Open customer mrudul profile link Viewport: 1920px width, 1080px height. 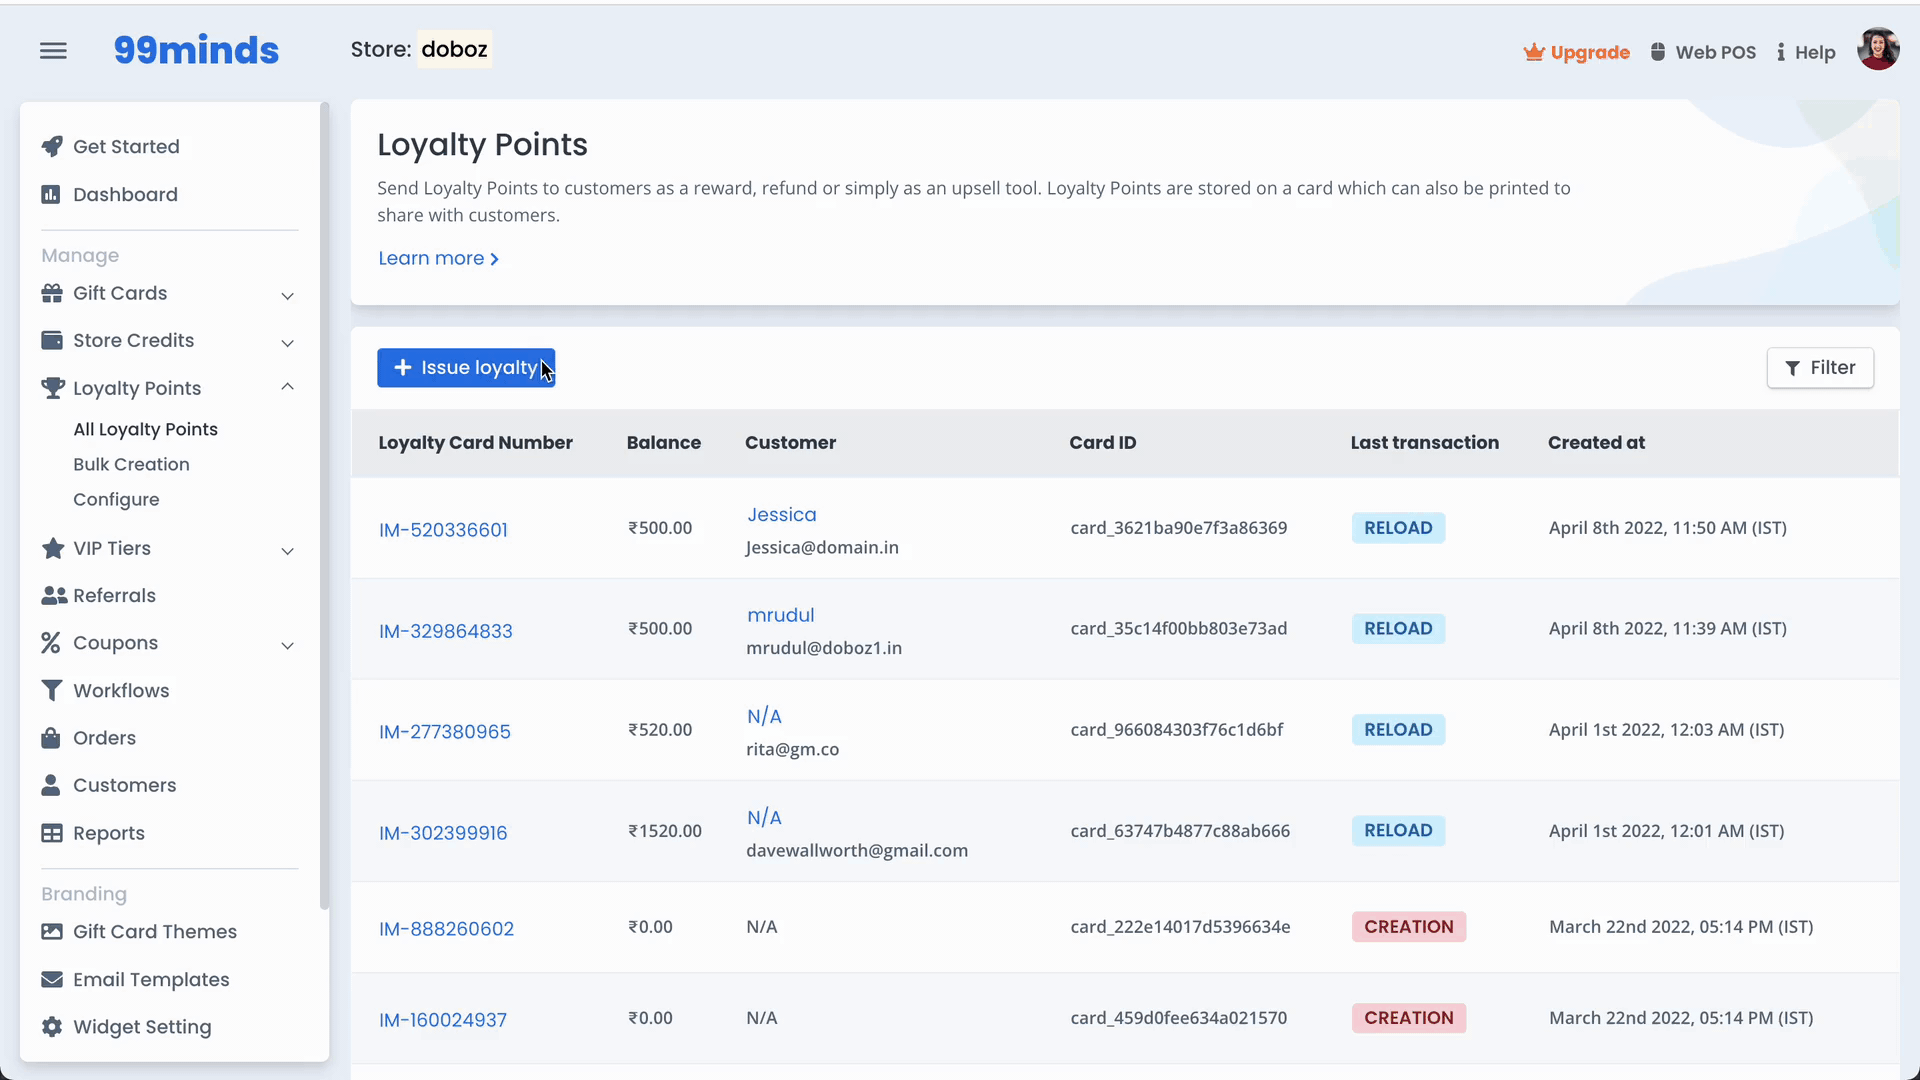pos(780,615)
